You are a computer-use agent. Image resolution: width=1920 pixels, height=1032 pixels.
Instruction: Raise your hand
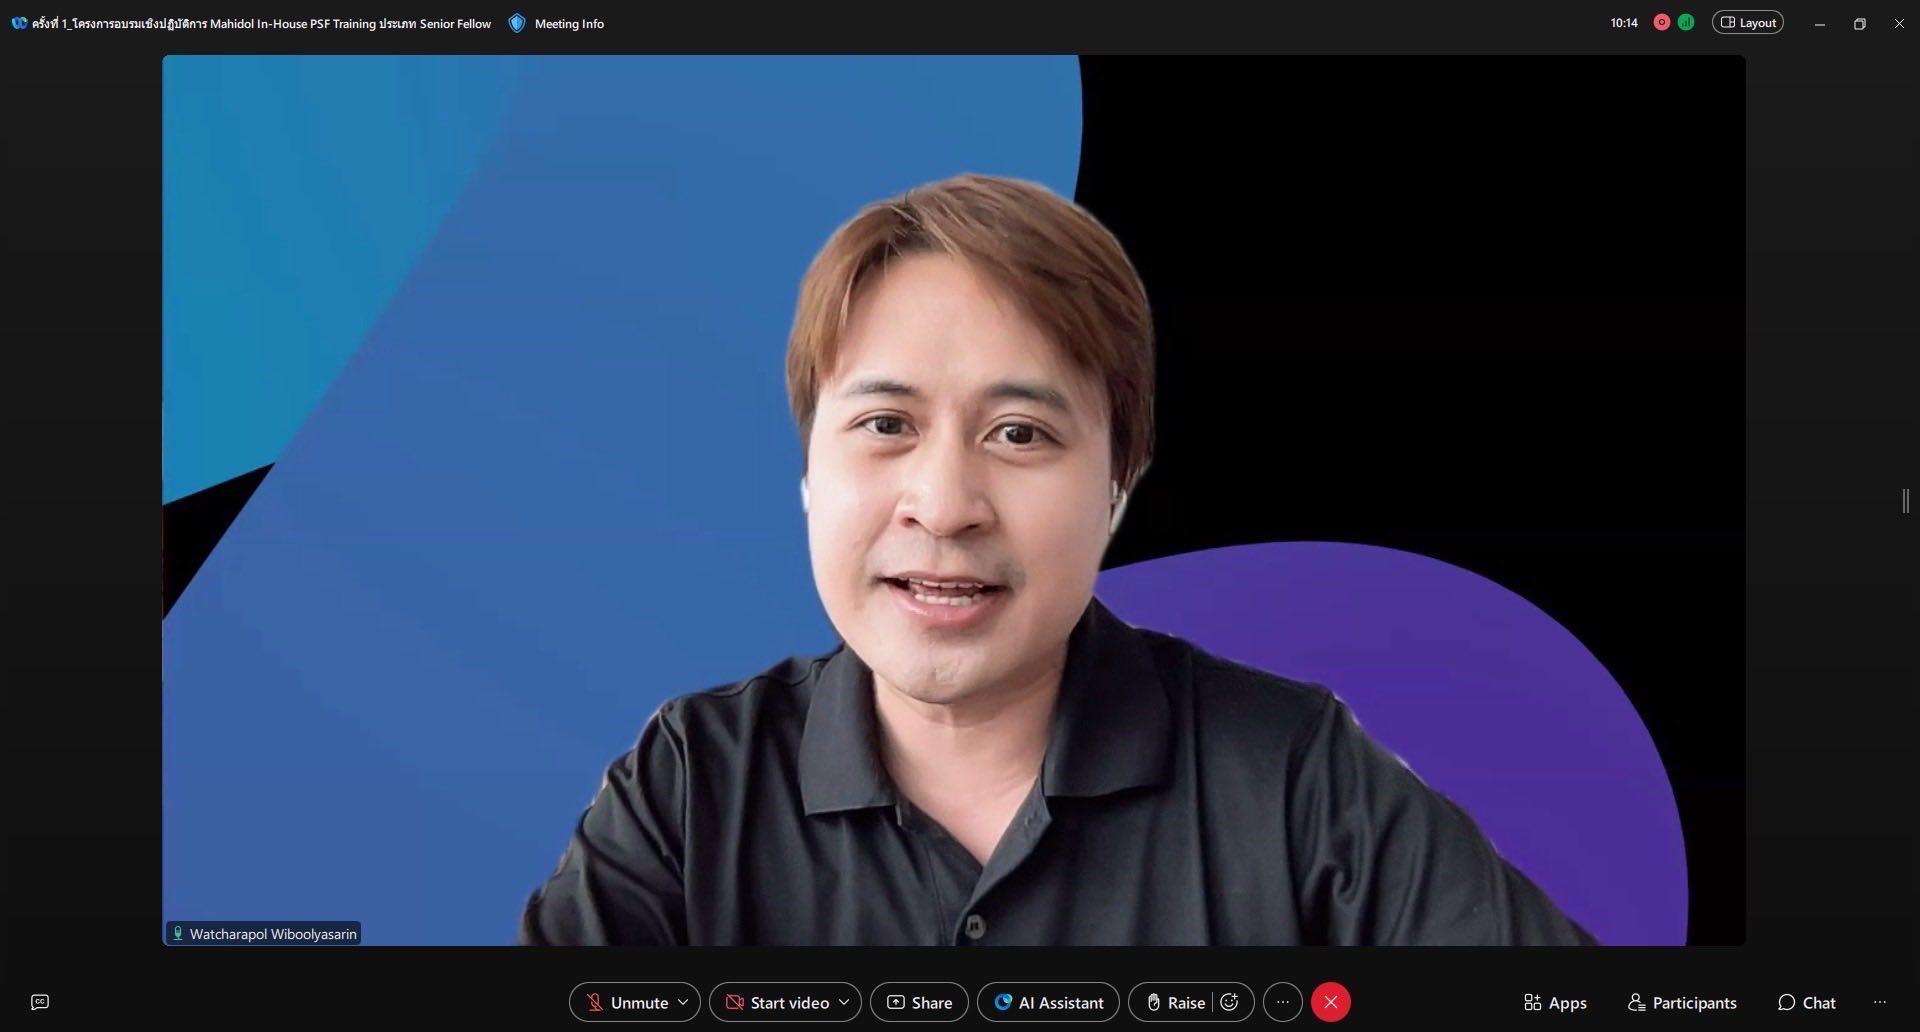(x=1175, y=1002)
